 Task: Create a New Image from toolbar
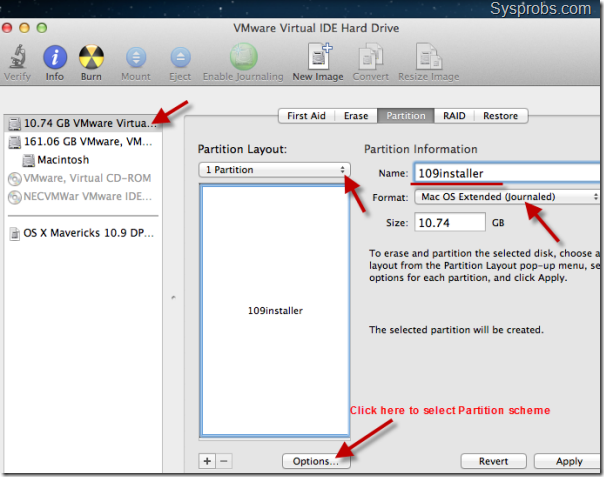point(320,56)
